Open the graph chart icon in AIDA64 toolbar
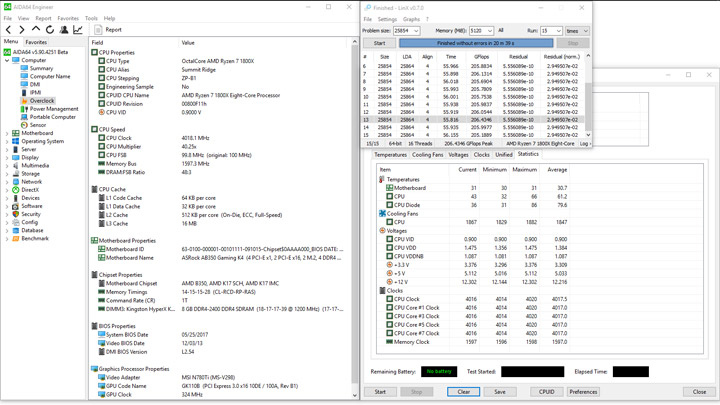The width and height of the screenshot is (720, 405). click(x=78, y=30)
